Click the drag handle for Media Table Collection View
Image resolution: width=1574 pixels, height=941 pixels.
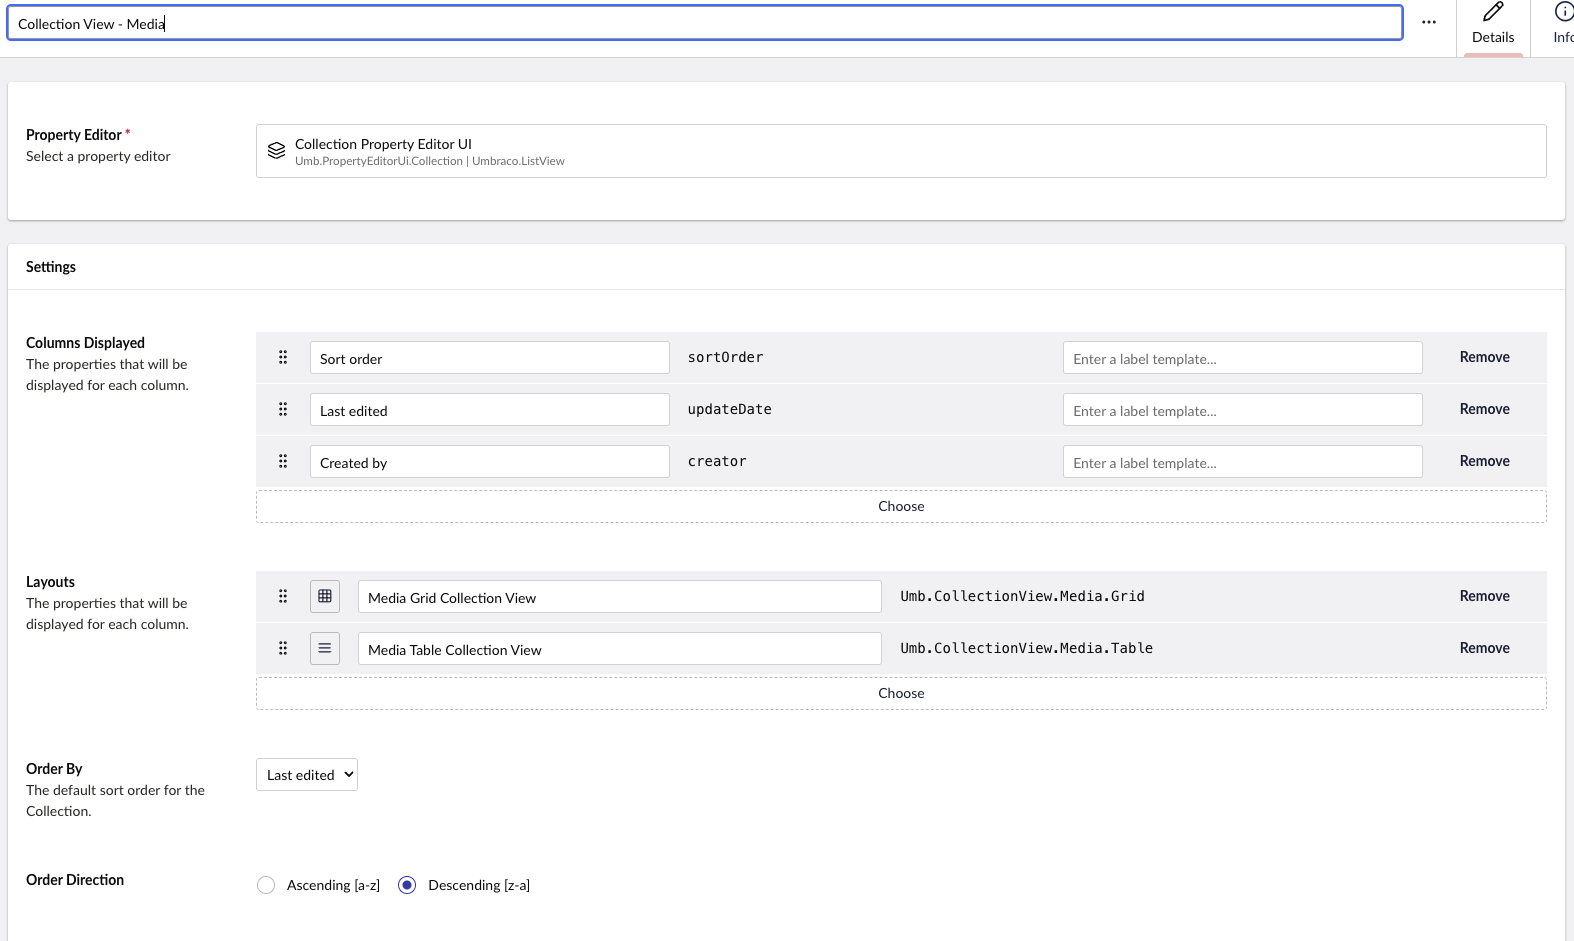pos(283,648)
